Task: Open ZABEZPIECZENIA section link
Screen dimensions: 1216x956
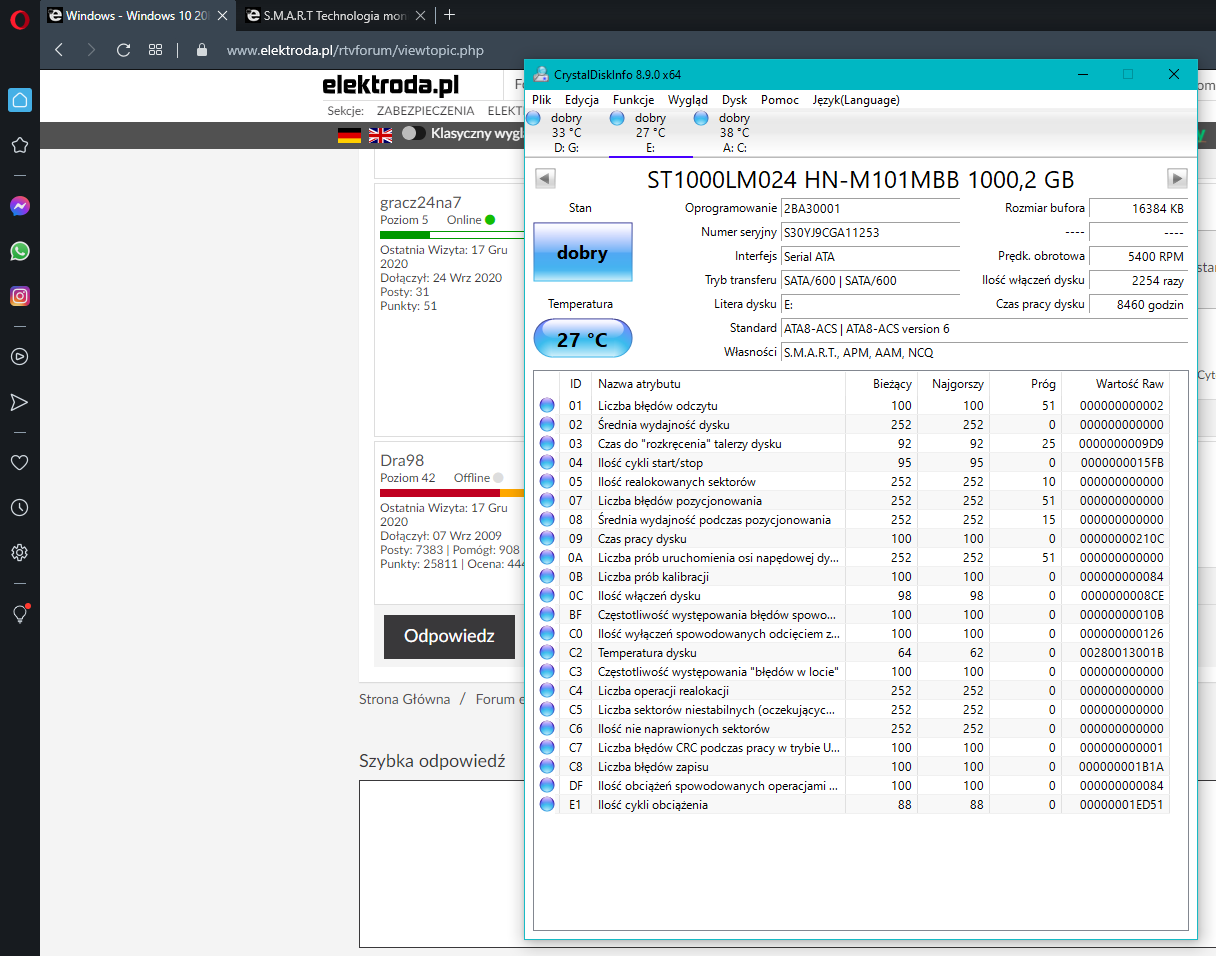Action: [425, 111]
